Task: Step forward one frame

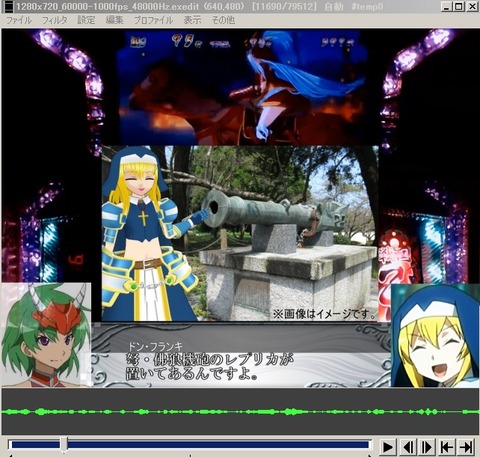Action: [427, 447]
